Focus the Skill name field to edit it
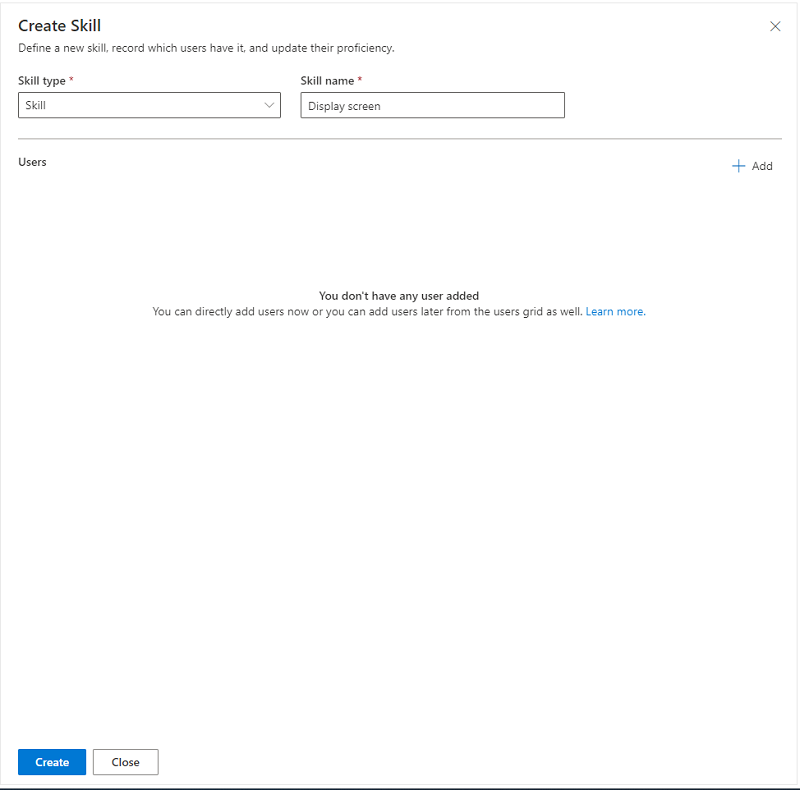 [432, 105]
